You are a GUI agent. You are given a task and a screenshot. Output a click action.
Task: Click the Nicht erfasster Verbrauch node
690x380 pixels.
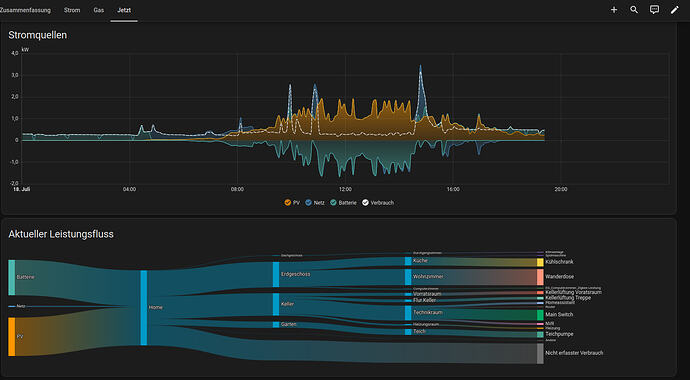540,354
